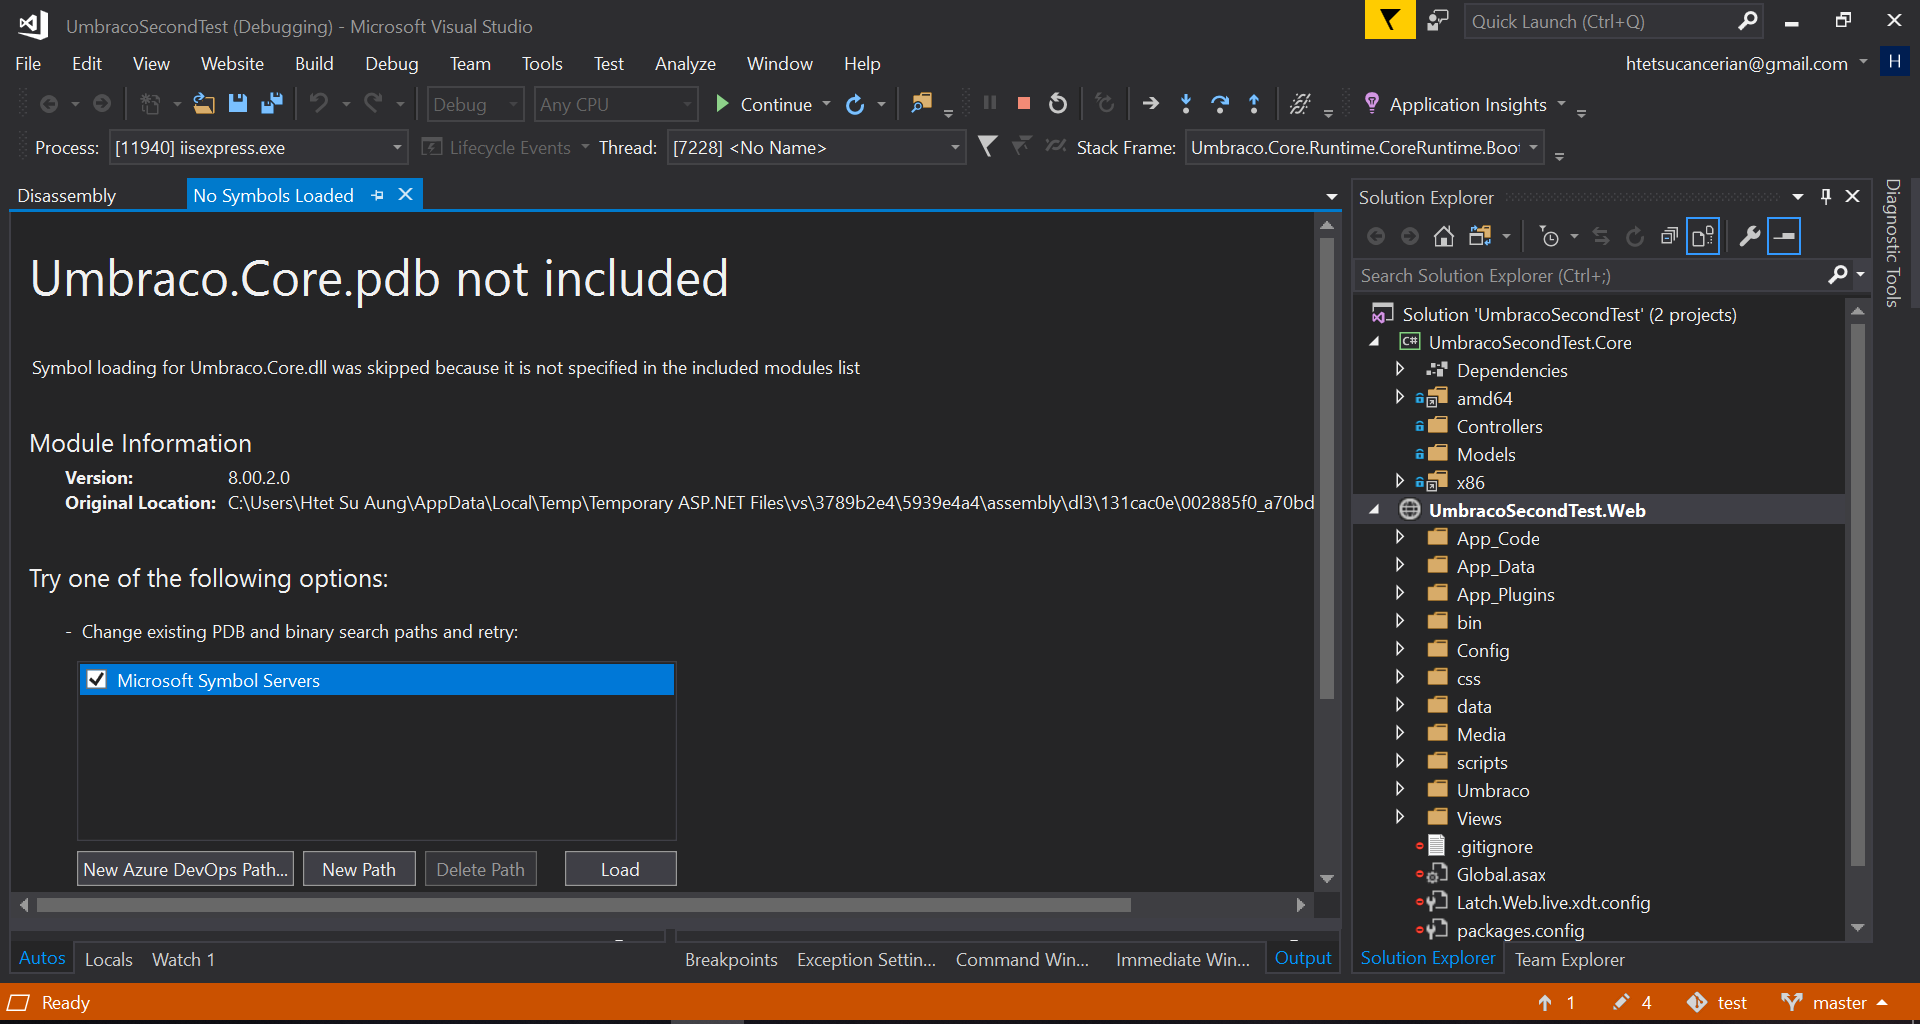The width and height of the screenshot is (1920, 1024).
Task: Click the Pending Changes Filter clock icon
Action: [1550, 237]
